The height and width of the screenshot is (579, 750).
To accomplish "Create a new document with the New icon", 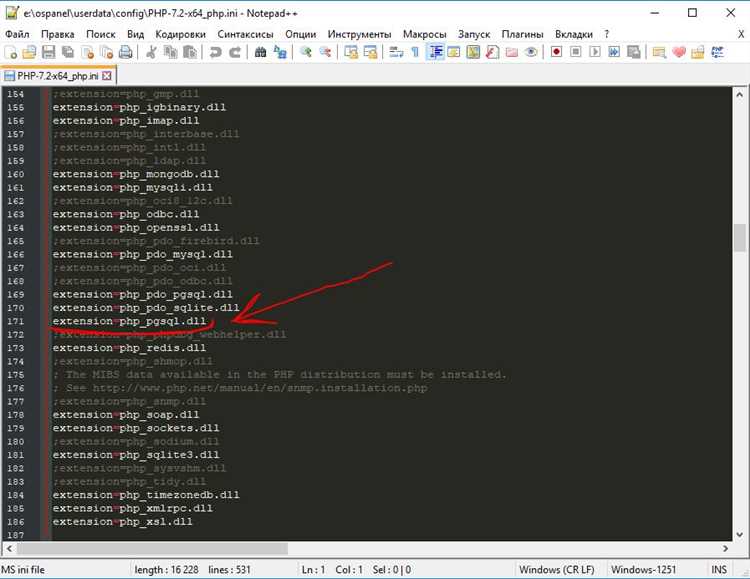I will [11, 52].
